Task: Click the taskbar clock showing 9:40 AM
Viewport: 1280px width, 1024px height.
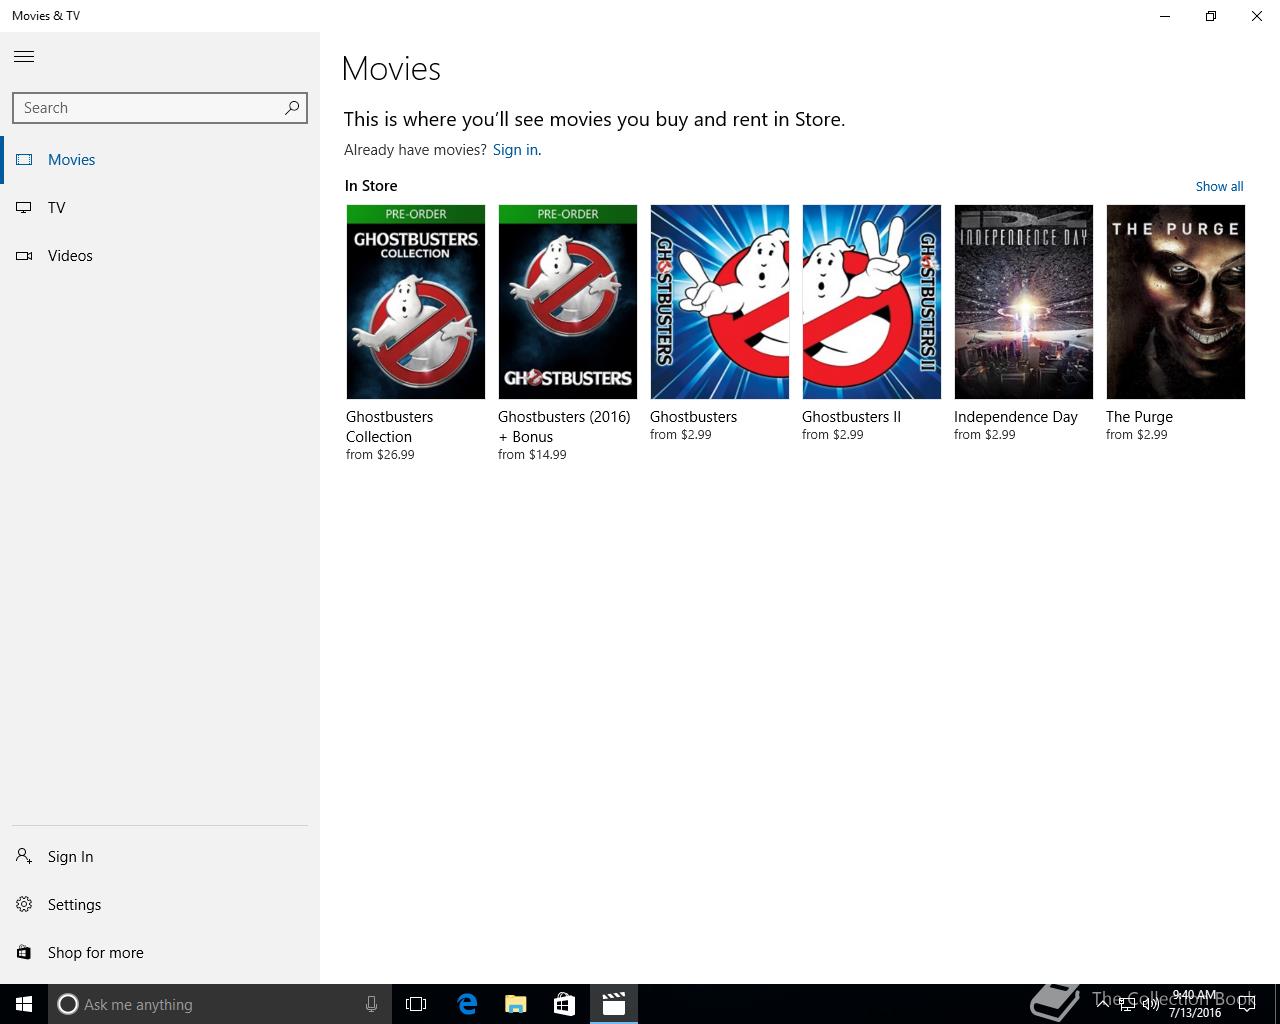Action: click(1195, 1004)
